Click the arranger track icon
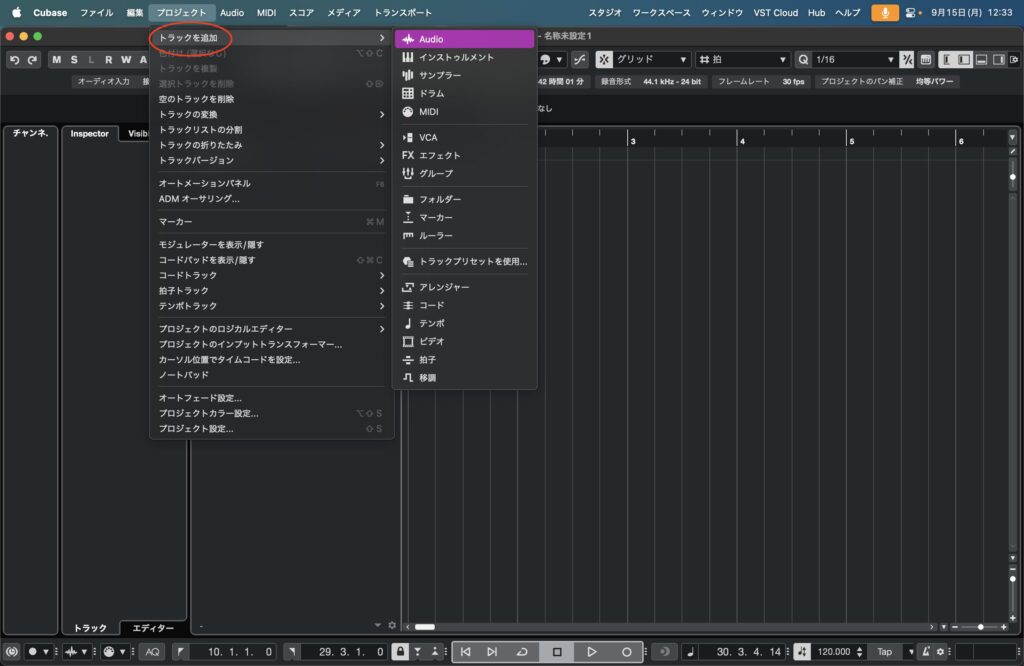 408,287
